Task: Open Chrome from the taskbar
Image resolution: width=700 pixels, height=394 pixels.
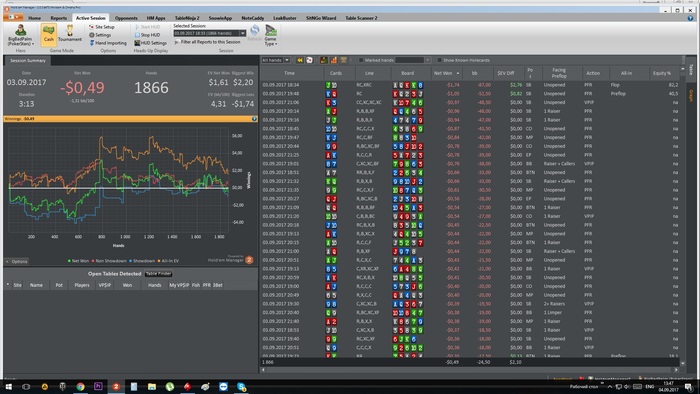Action: (80, 386)
